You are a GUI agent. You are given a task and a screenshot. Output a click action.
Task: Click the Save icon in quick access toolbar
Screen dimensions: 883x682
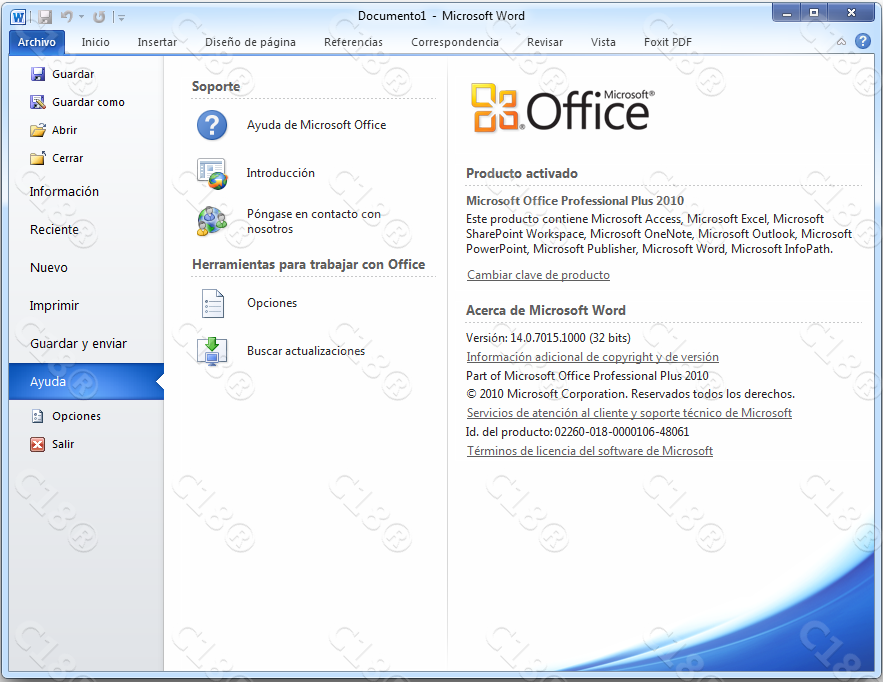tap(45, 17)
